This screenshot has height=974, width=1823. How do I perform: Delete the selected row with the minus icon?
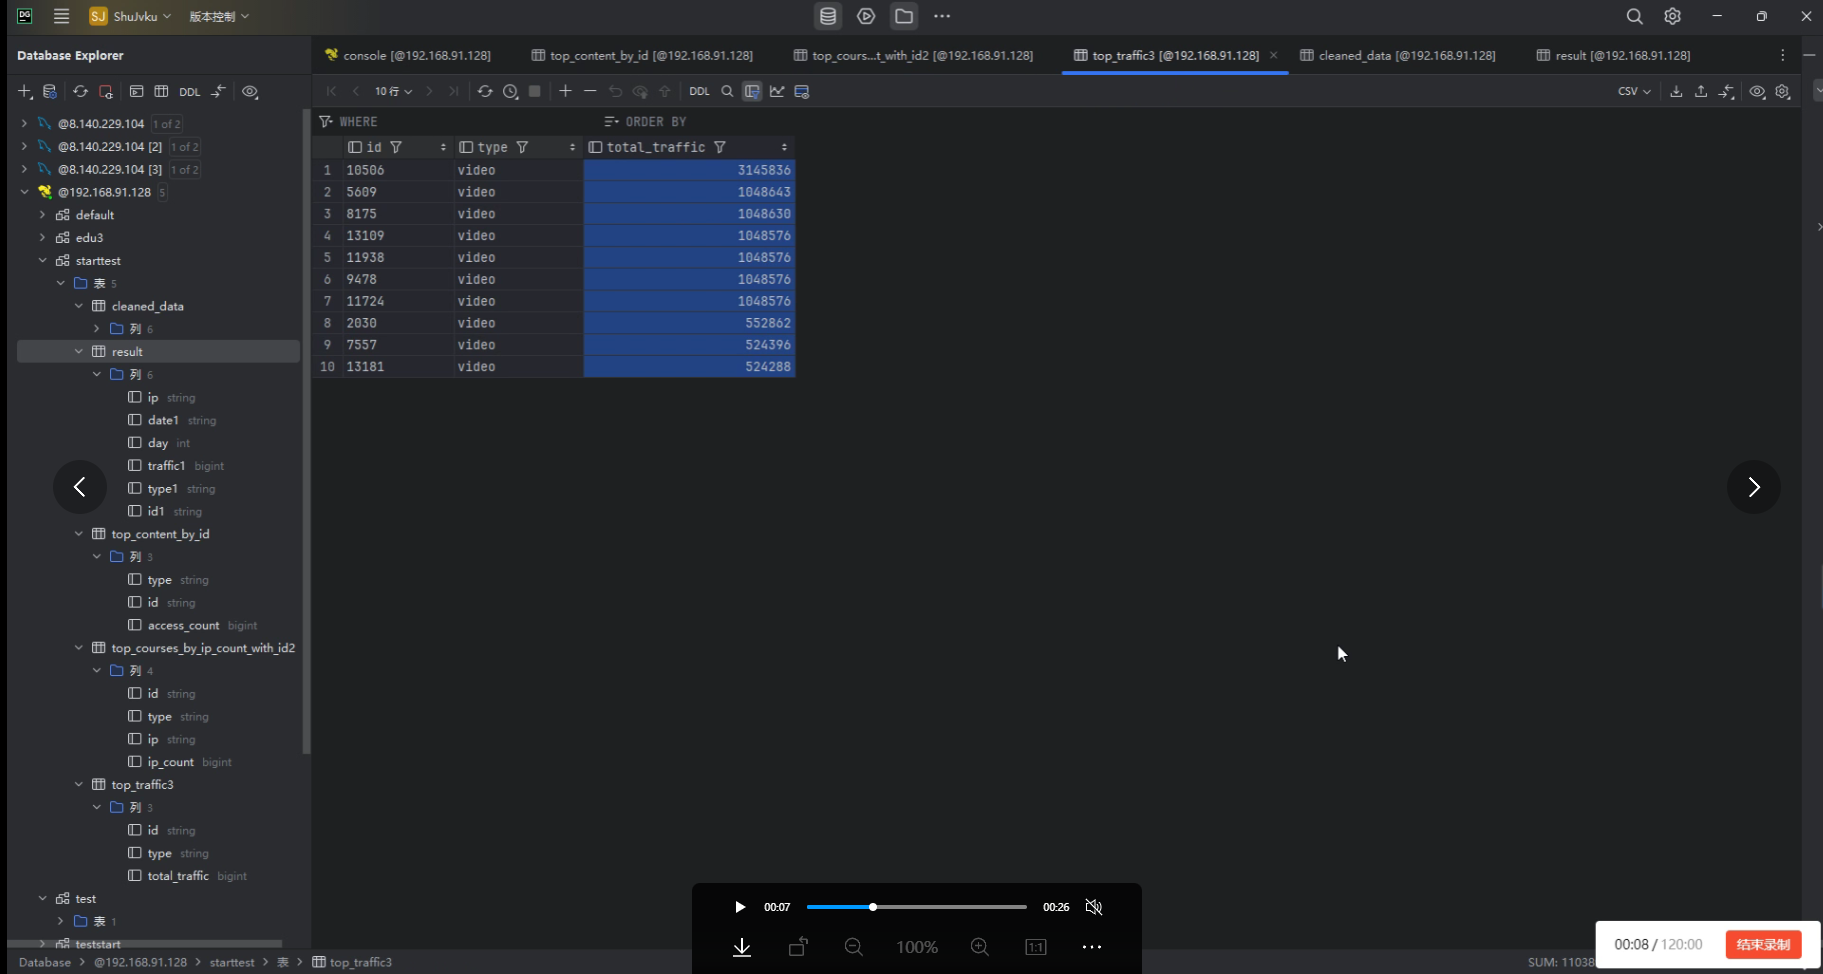pos(590,91)
